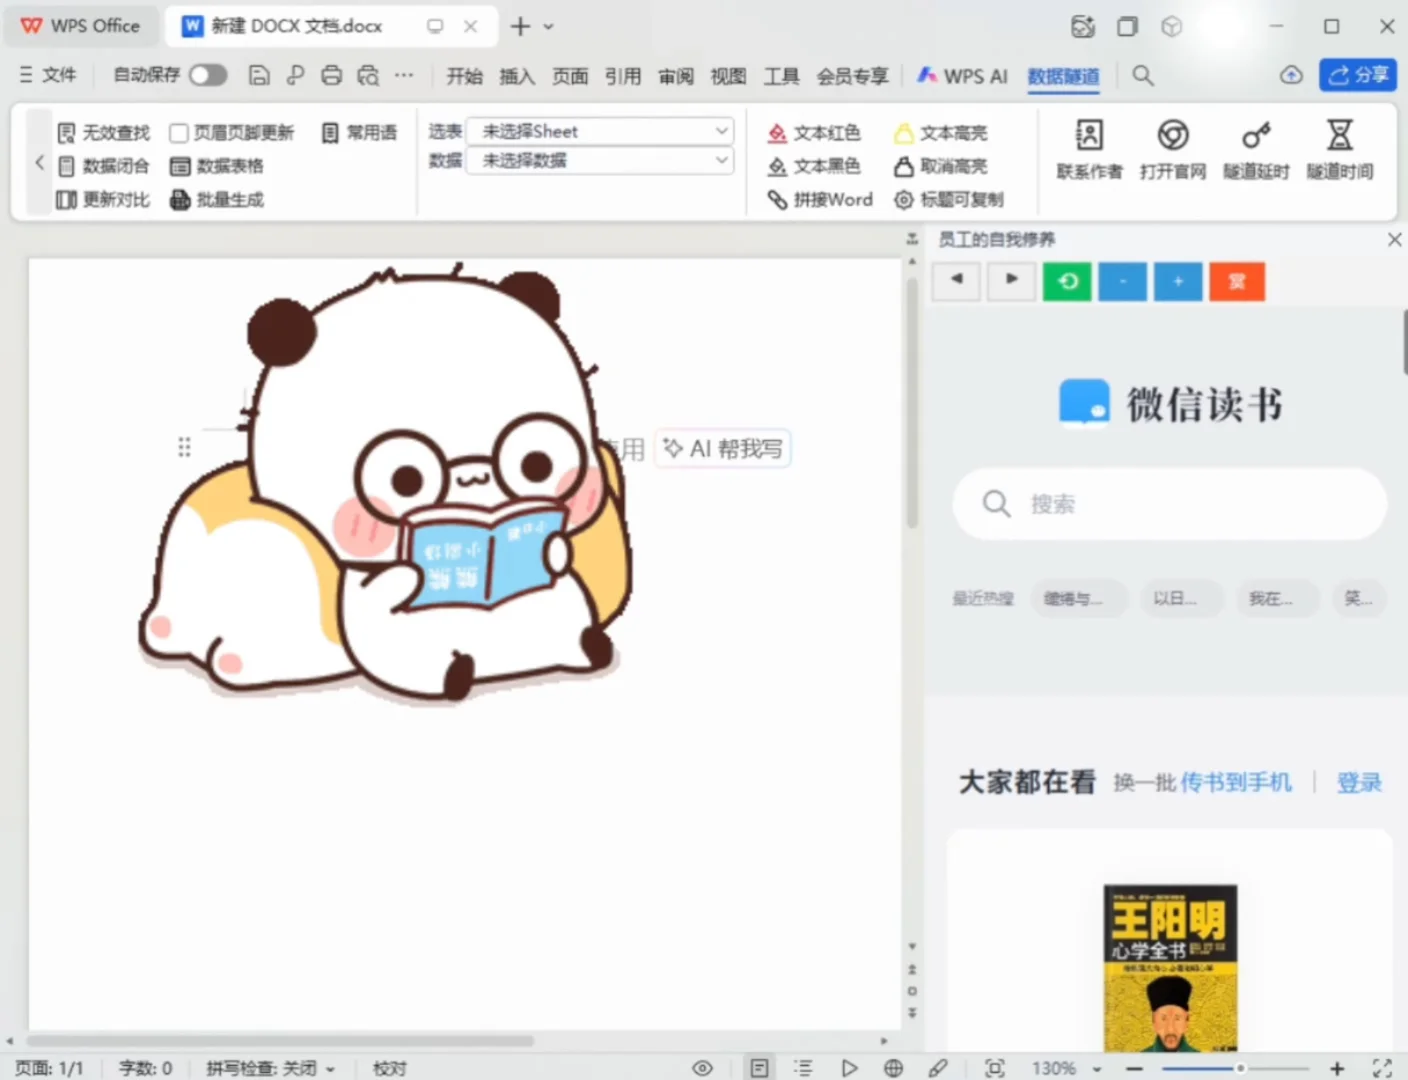This screenshot has width=1408, height=1080.
Task: Click the 登录 login link
Action: [x=1359, y=782]
